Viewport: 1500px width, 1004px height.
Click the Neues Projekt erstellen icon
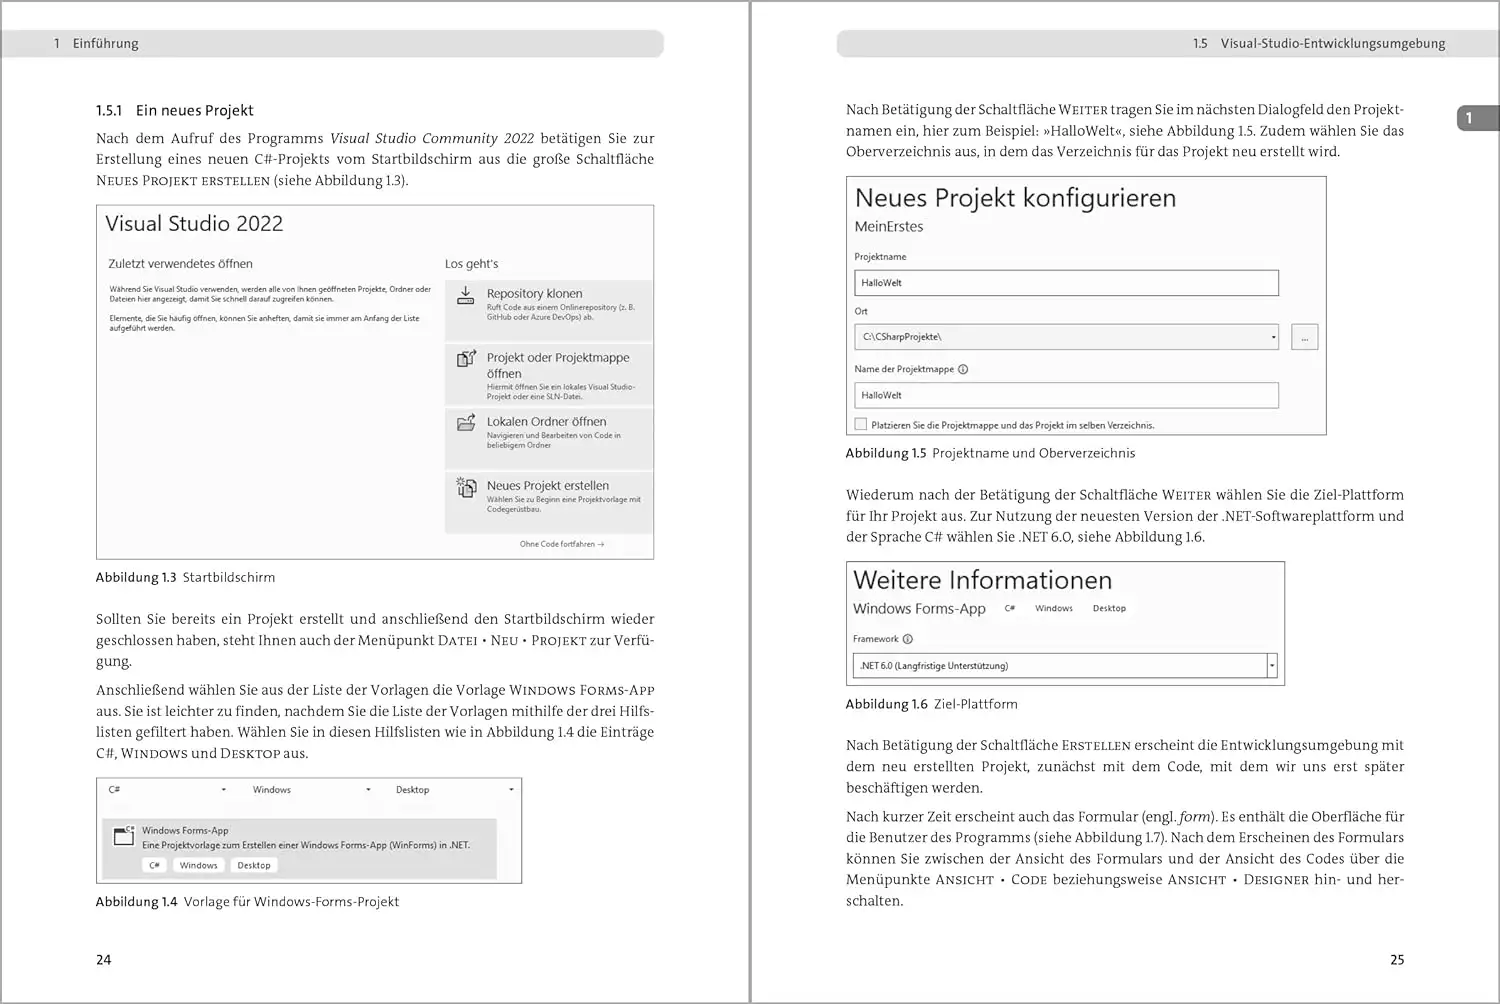click(x=466, y=487)
